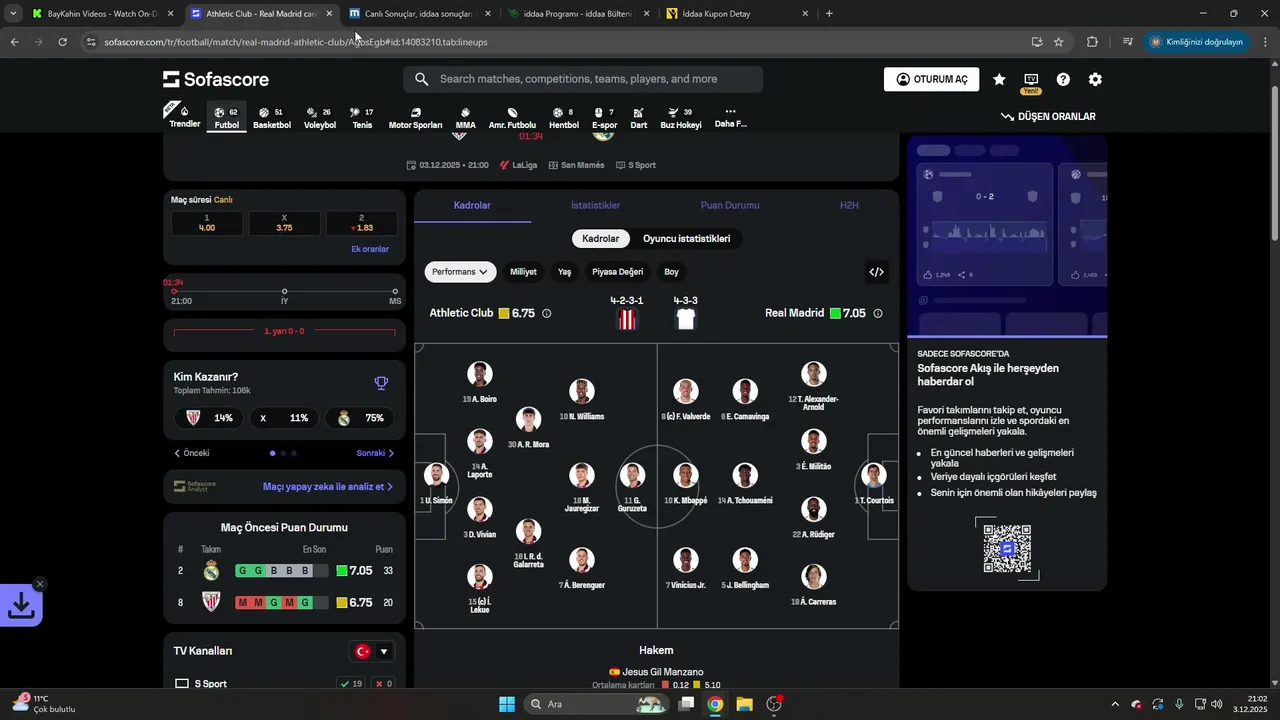Click Maçı yapay zeka ile analiz et
1280x720 pixels.
pos(328,487)
